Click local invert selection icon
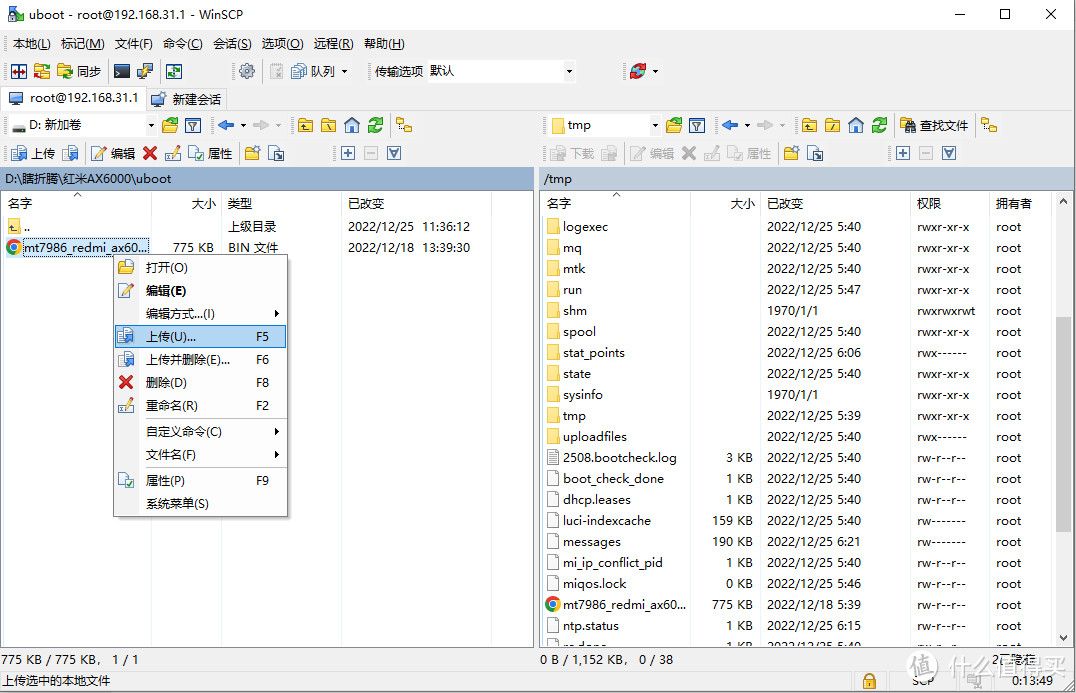Image resolution: width=1076 pixels, height=693 pixels. point(394,154)
